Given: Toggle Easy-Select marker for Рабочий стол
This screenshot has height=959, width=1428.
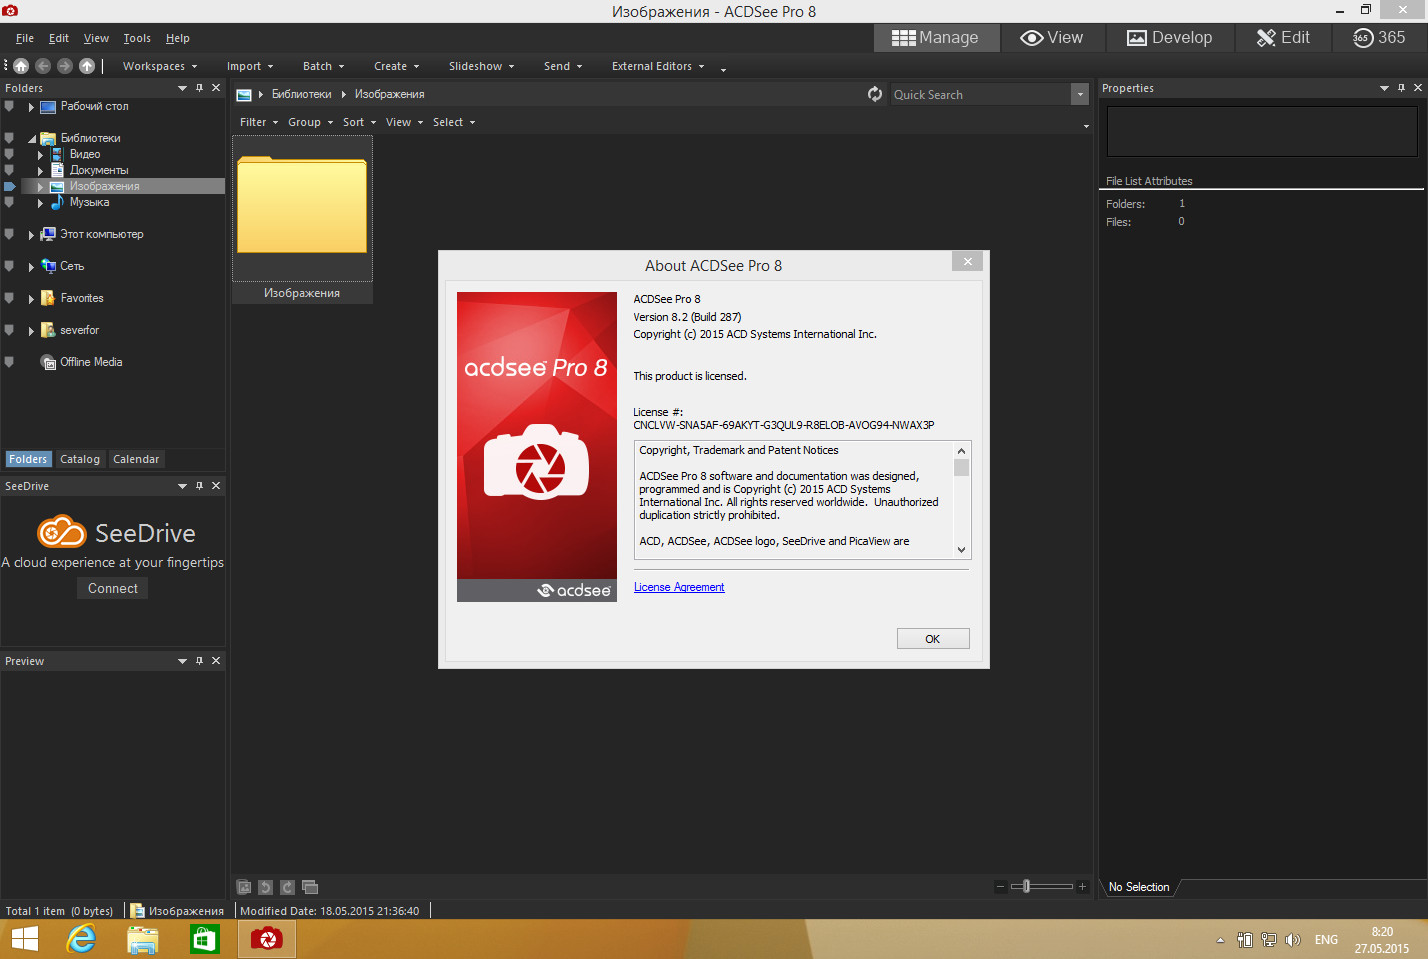Looking at the screenshot, I should coord(9,106).
